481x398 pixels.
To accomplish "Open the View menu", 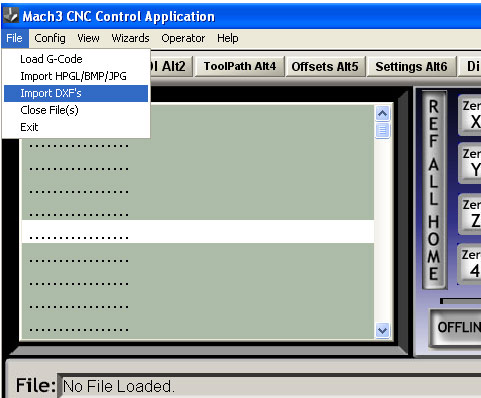I will (88, 38).
